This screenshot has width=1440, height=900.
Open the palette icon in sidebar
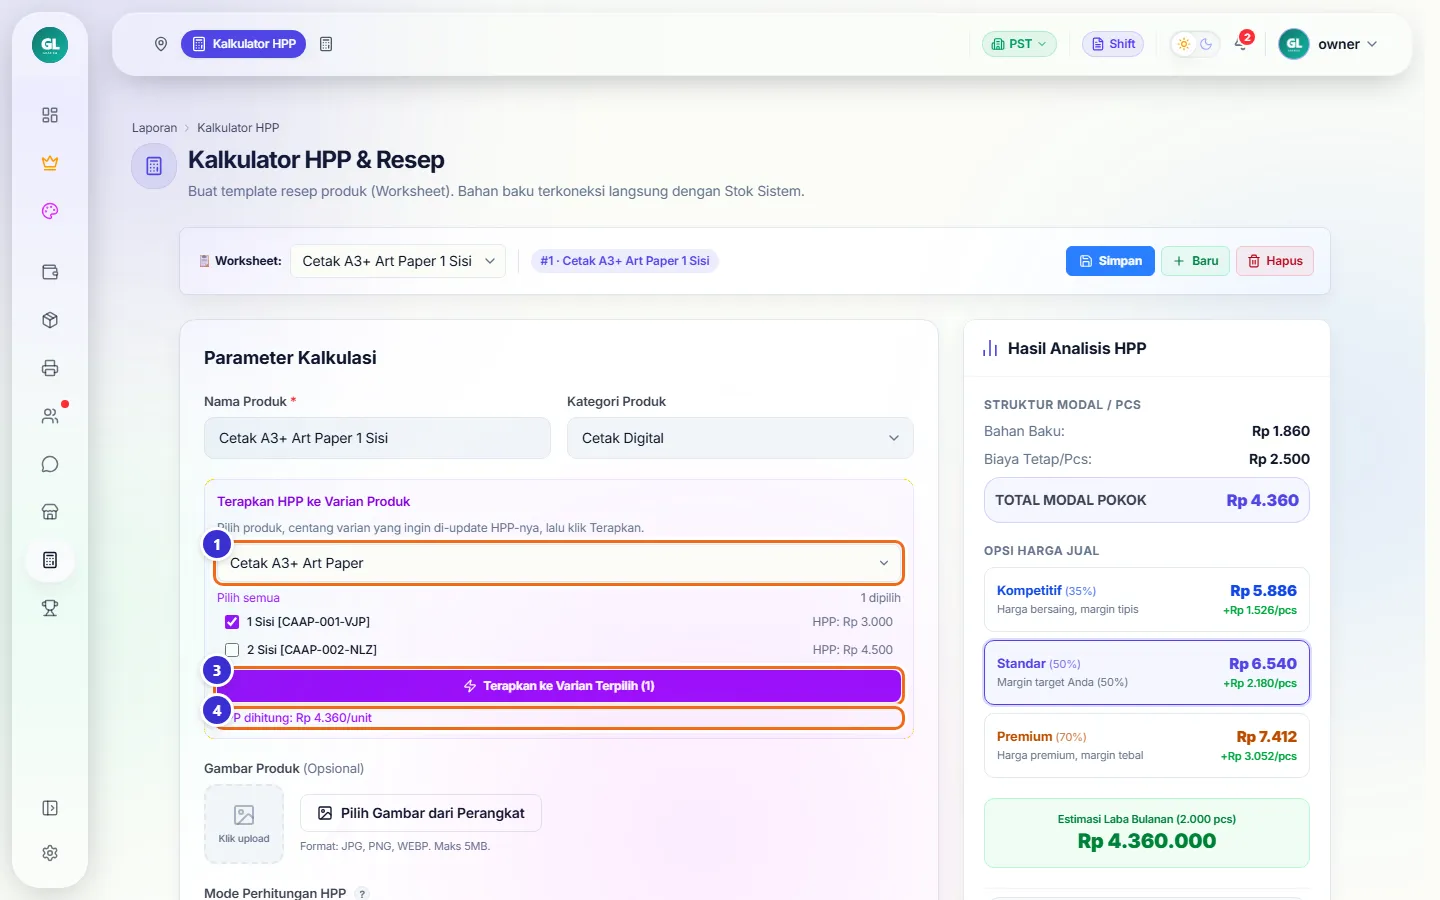(x=50, y=211)
